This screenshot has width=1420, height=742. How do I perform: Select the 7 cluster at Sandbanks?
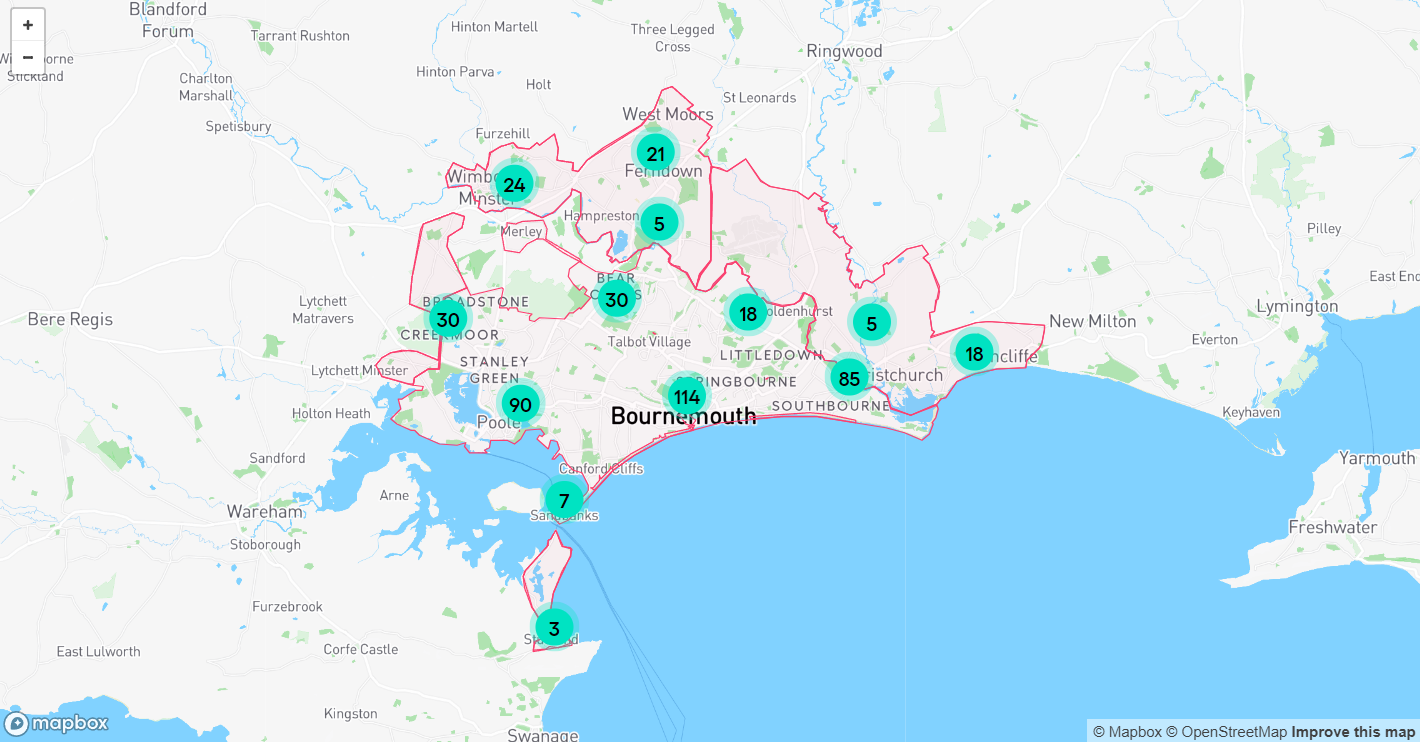tap(564, 500)
